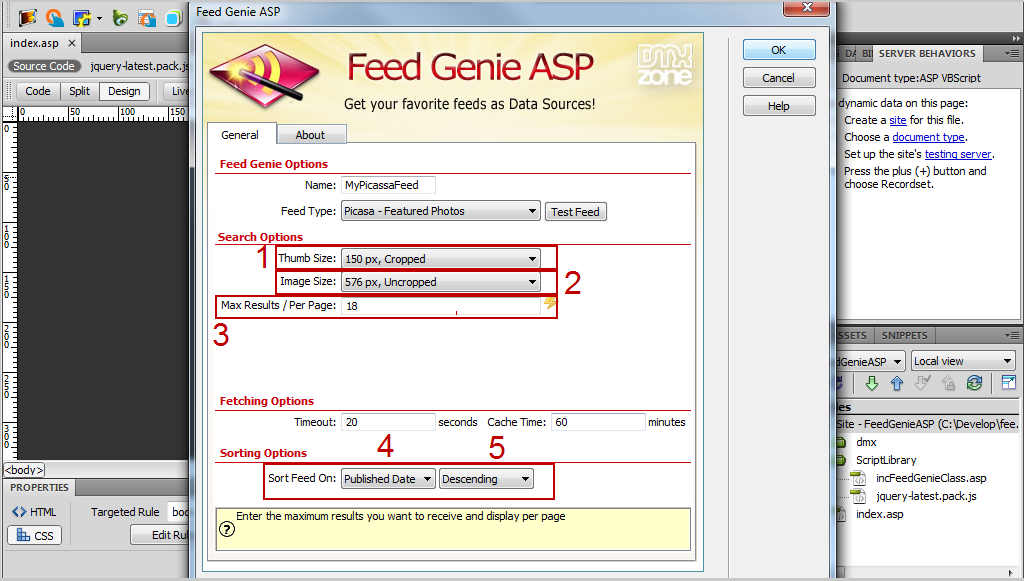Switch to Split view

point(80,91)
